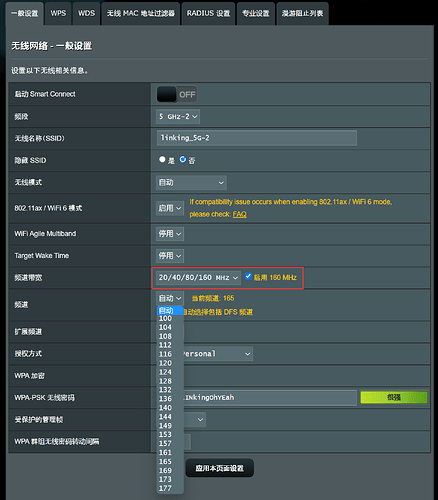Viewport: 438px width, 500px height.
Task: Toggle the 启用 160 MHz checkbox
Action: [248, 276]
